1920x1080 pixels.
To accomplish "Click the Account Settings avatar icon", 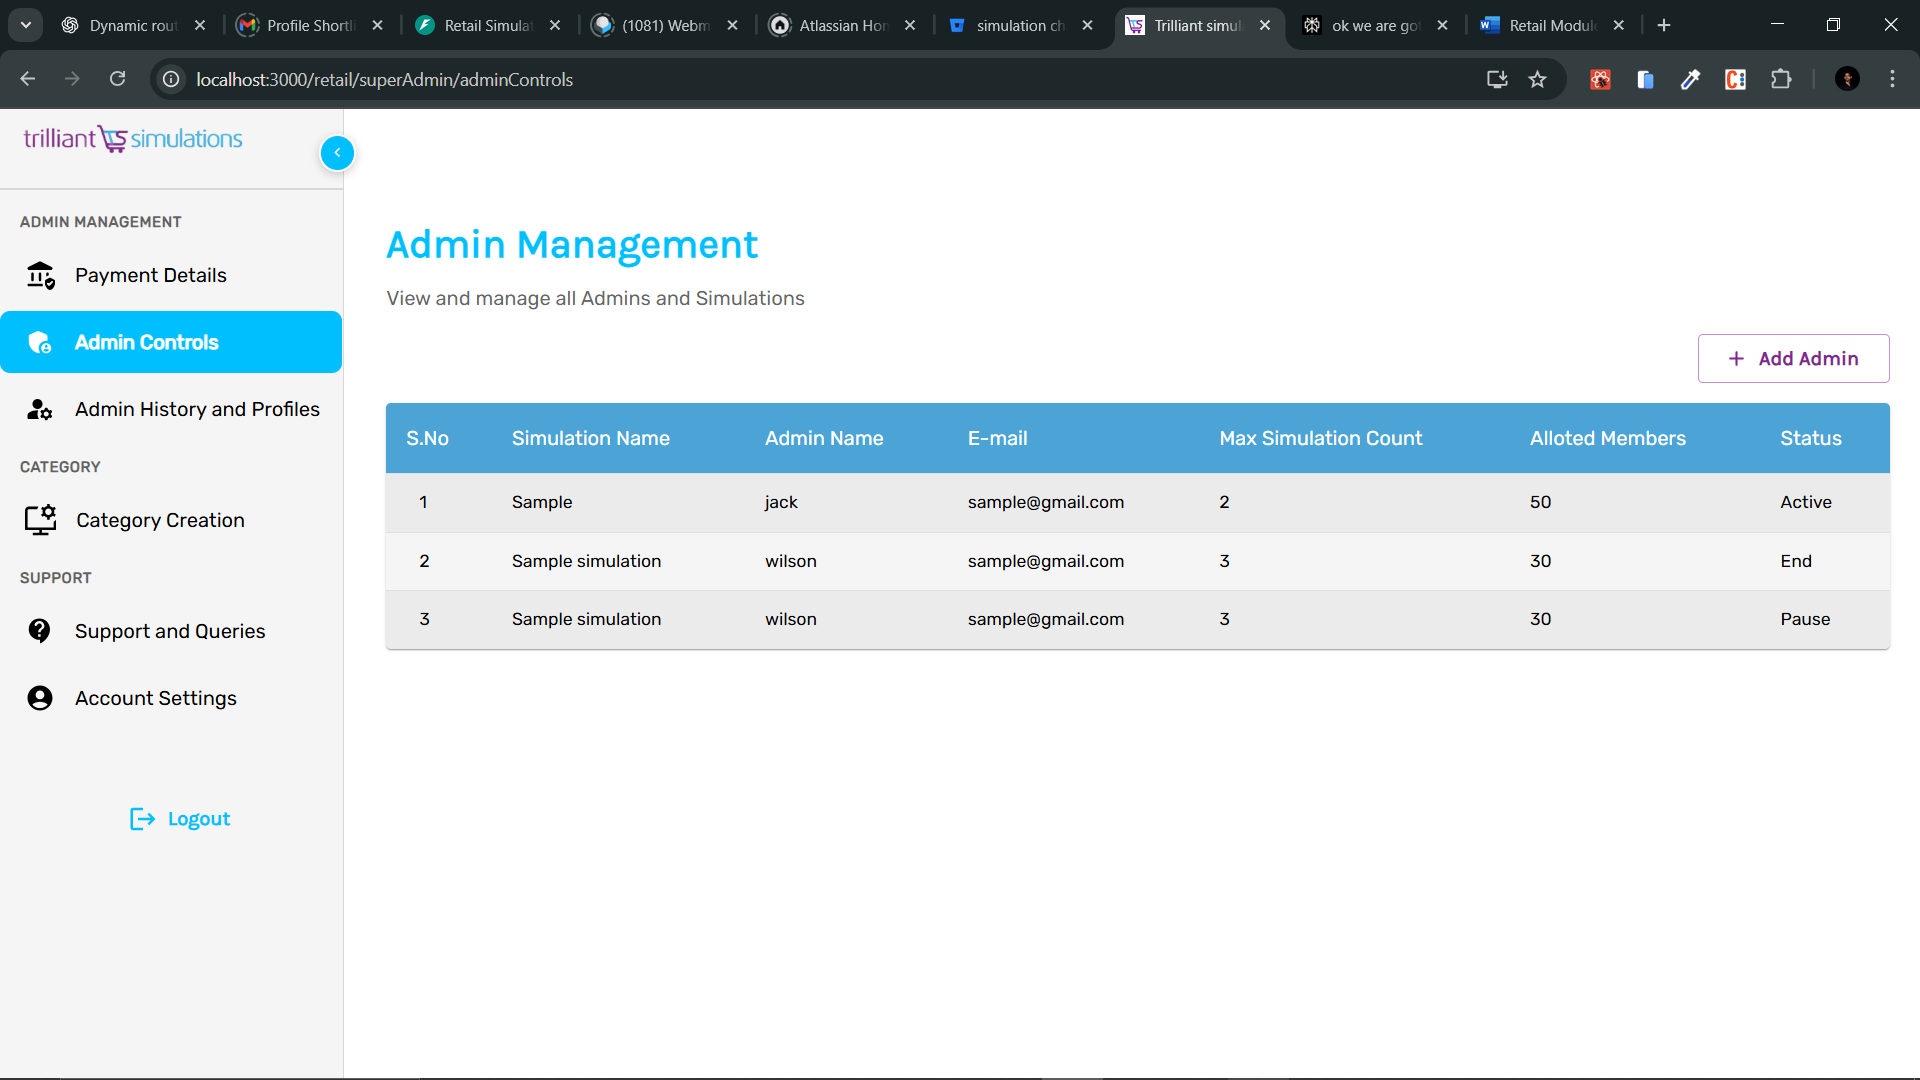I will click(x=40, y=698).
